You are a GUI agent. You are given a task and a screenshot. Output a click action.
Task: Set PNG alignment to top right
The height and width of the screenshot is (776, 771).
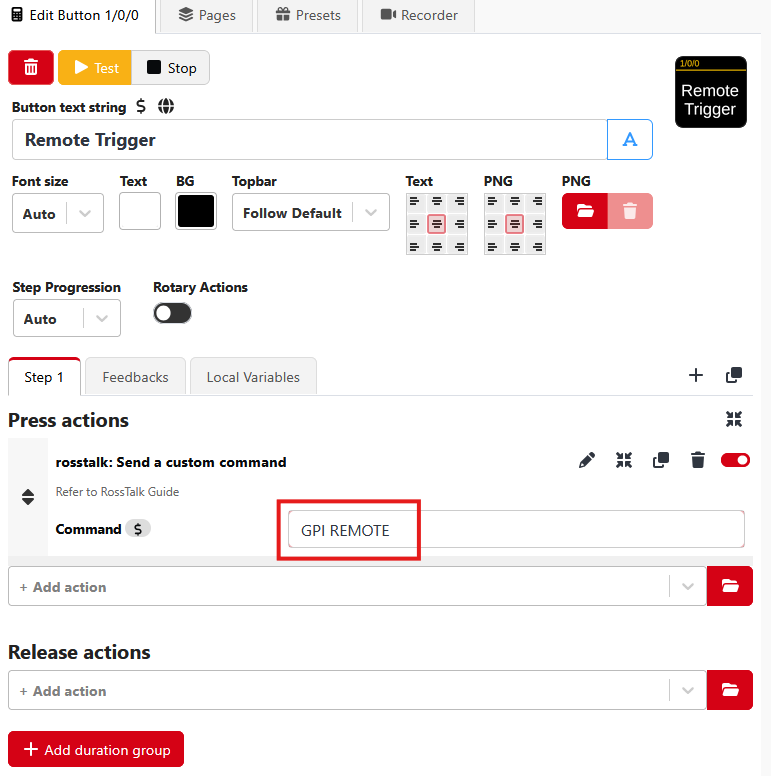click(537, 201)
